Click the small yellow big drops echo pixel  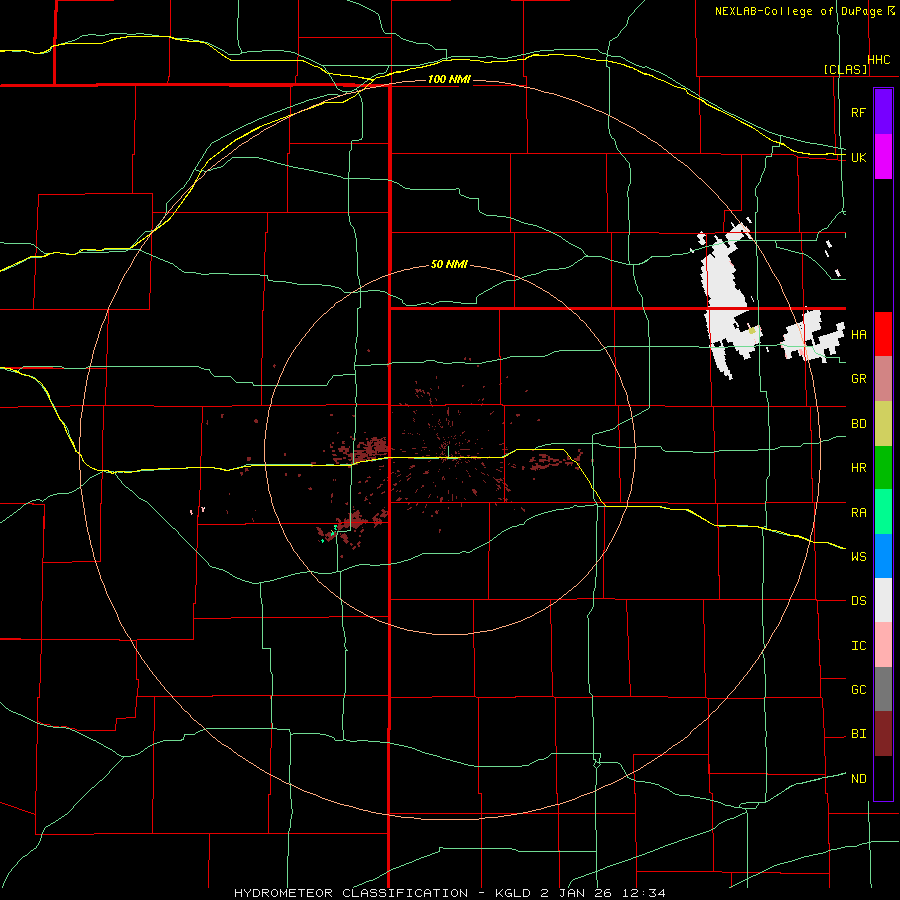(x=752, y=331)
